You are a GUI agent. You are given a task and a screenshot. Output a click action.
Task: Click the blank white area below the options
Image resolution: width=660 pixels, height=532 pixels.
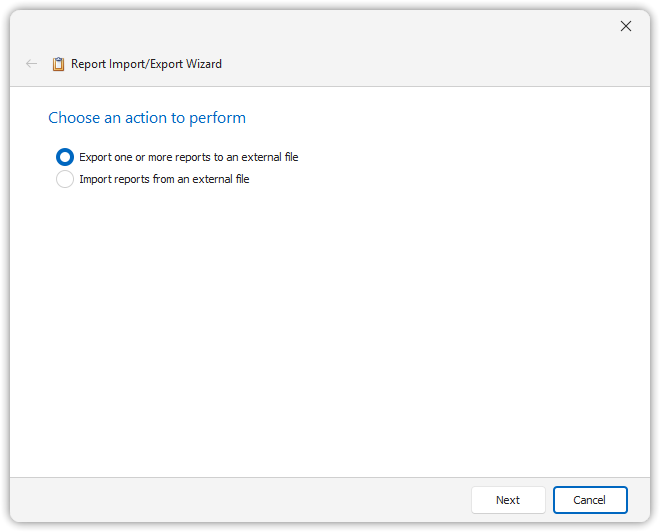click(x=330, y=330)
